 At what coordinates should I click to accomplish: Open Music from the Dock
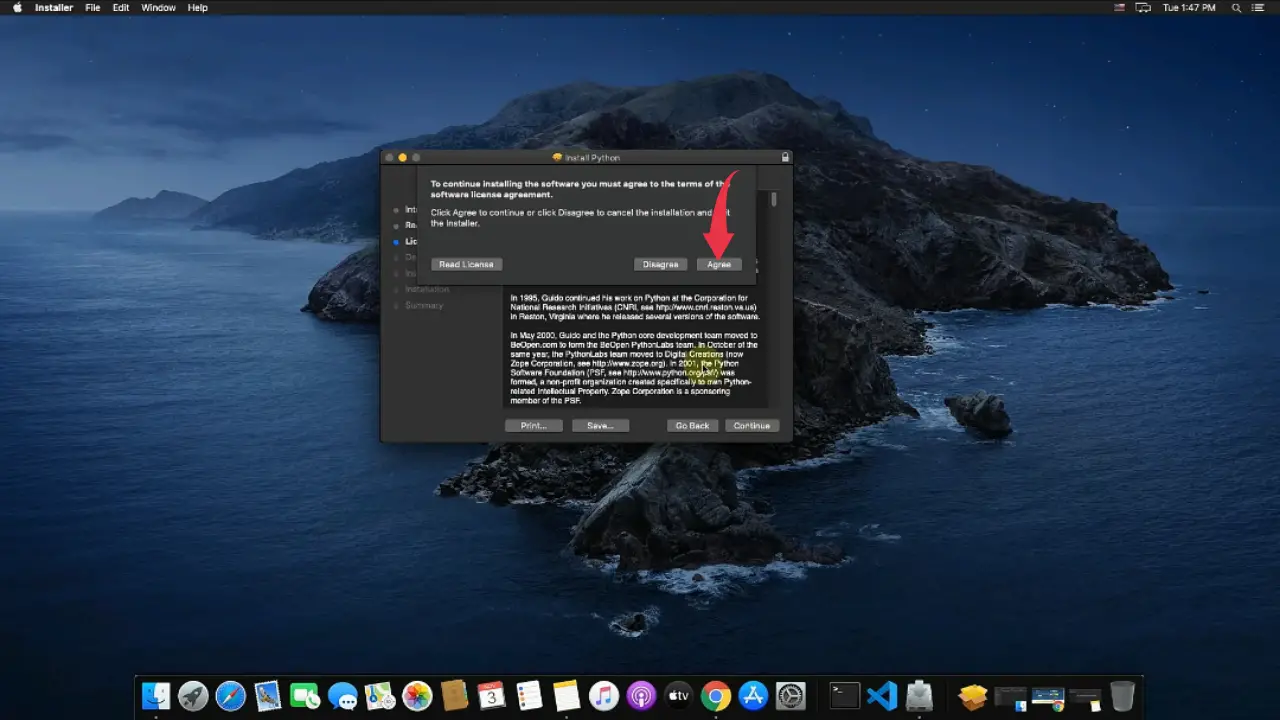click(x=604, y=695)
